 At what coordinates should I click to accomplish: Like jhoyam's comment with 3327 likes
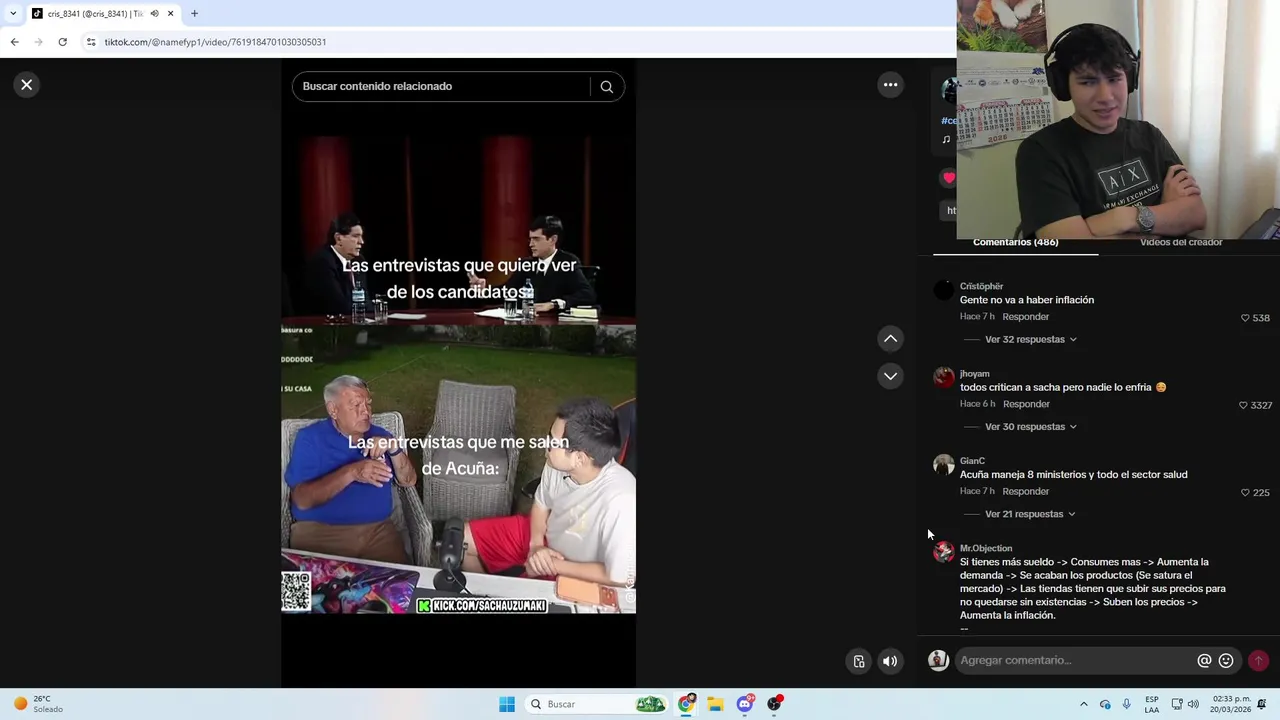click(x=1243, y=405)
